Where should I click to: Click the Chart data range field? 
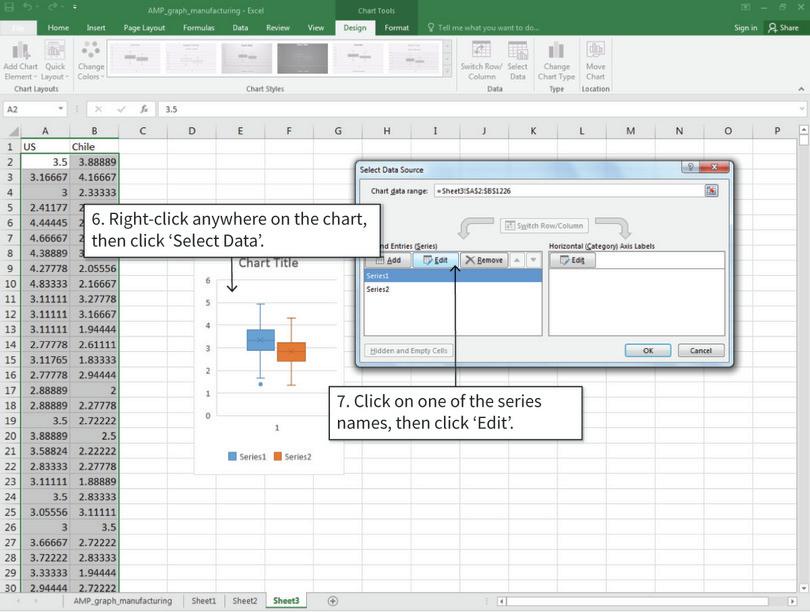(x=569, y=191)
